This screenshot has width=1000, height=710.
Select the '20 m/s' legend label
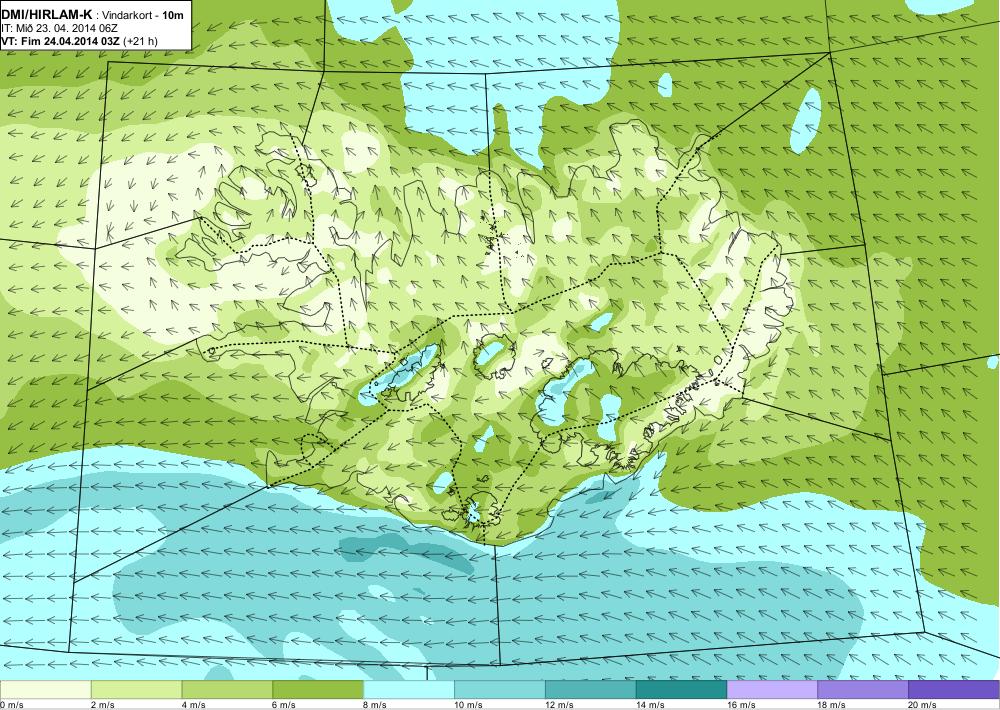point(923,705)
